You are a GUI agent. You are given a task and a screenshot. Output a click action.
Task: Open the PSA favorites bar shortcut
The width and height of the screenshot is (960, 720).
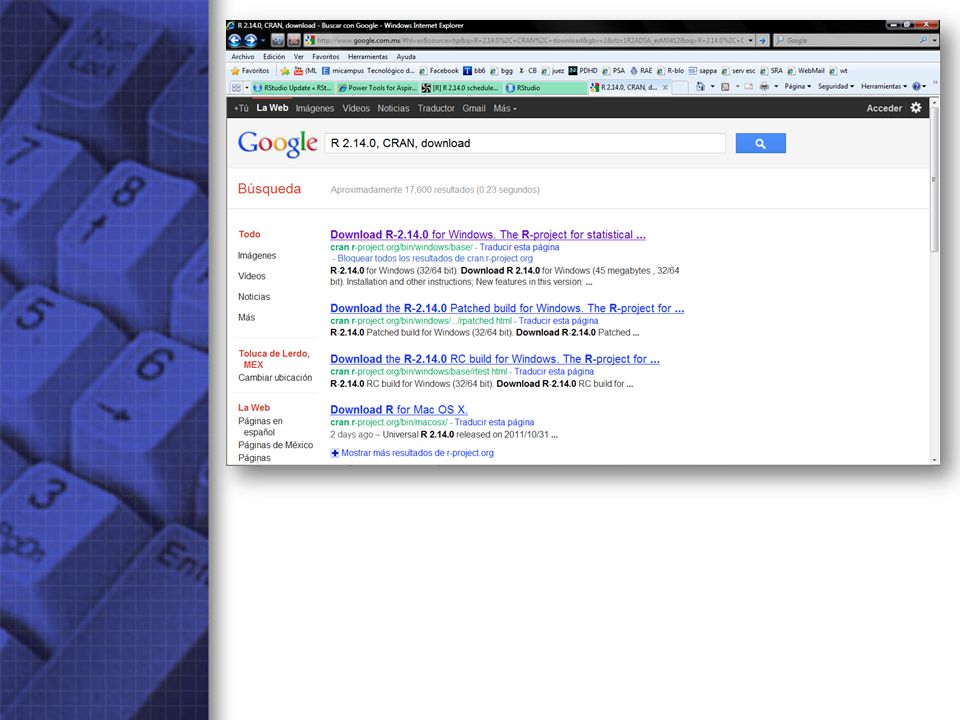coord(613,71)
